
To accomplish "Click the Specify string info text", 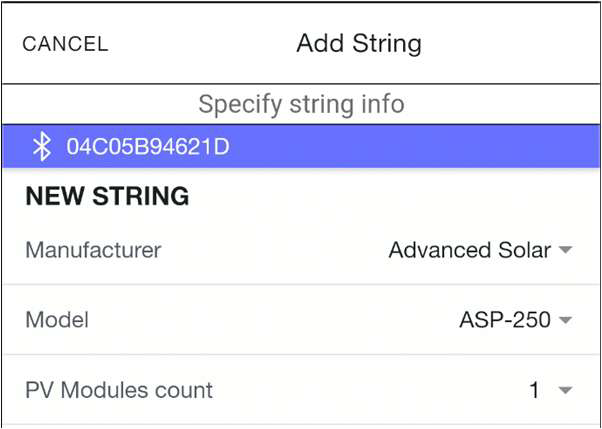I will pos(301,104).
